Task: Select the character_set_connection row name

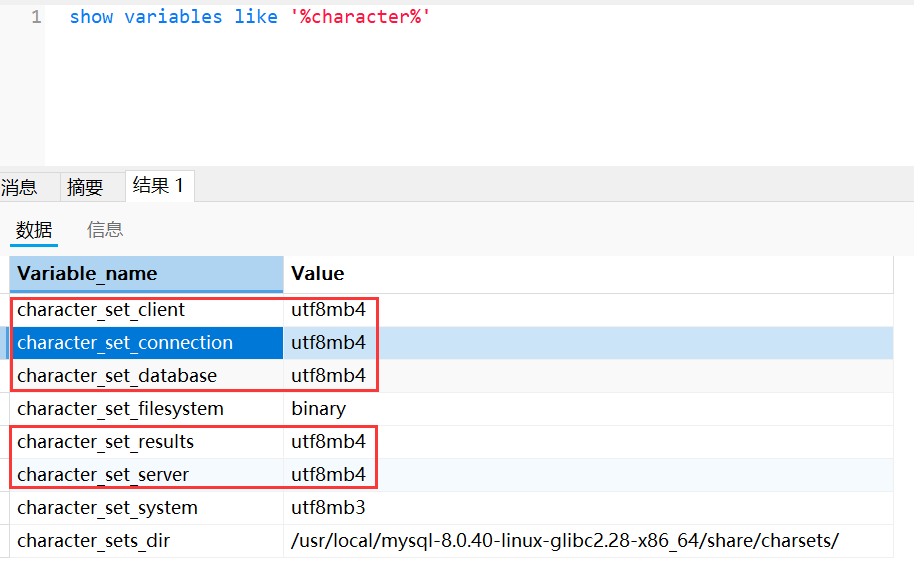Action: (x=125, y=343)
